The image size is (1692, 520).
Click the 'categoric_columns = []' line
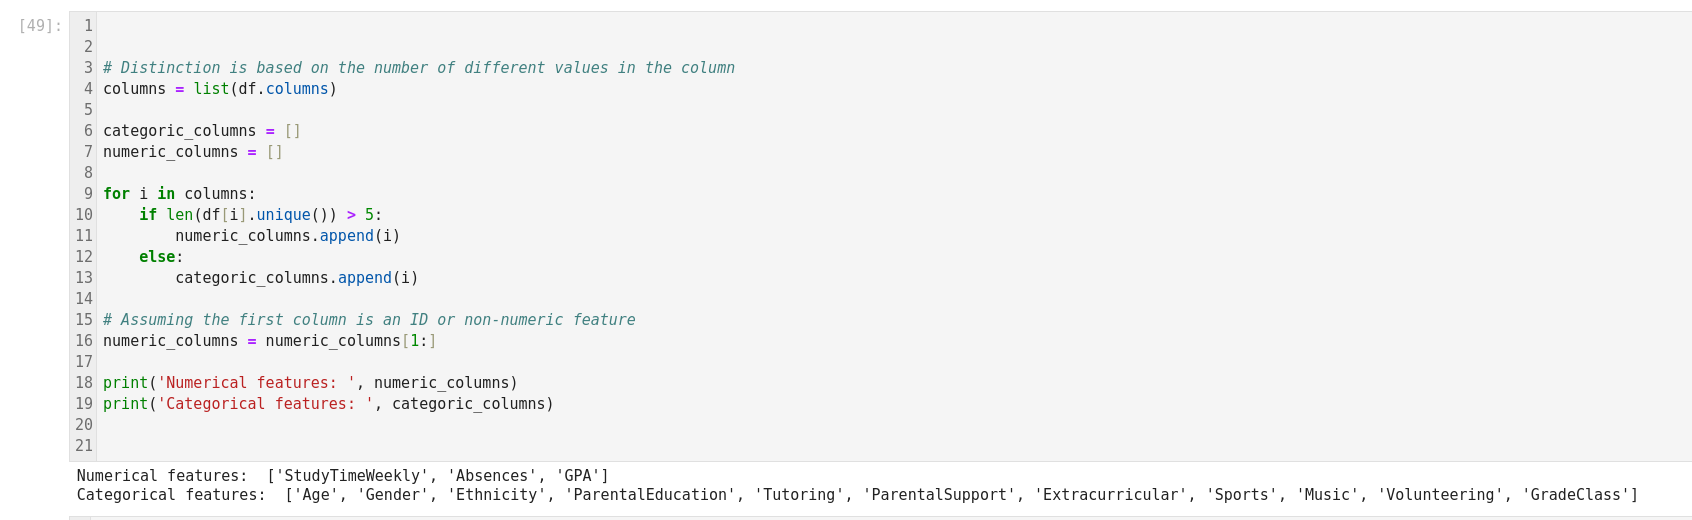201,131
